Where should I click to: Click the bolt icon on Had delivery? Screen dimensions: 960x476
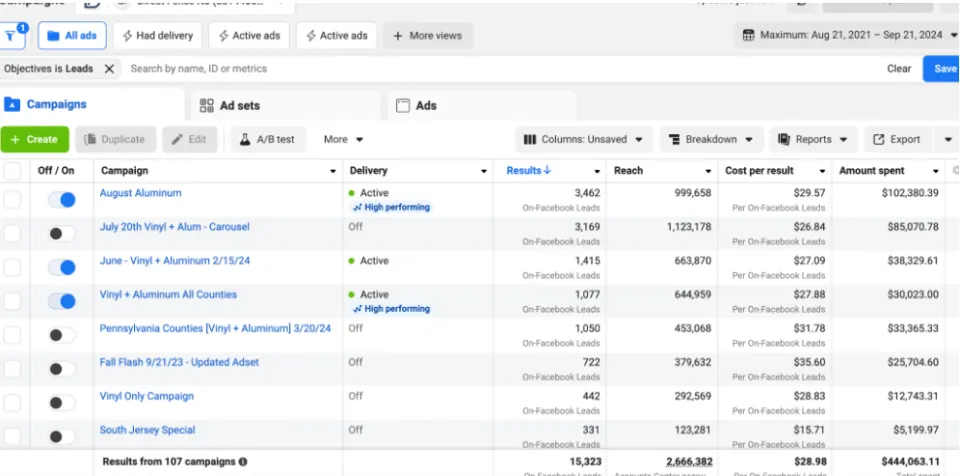[127, 36]
